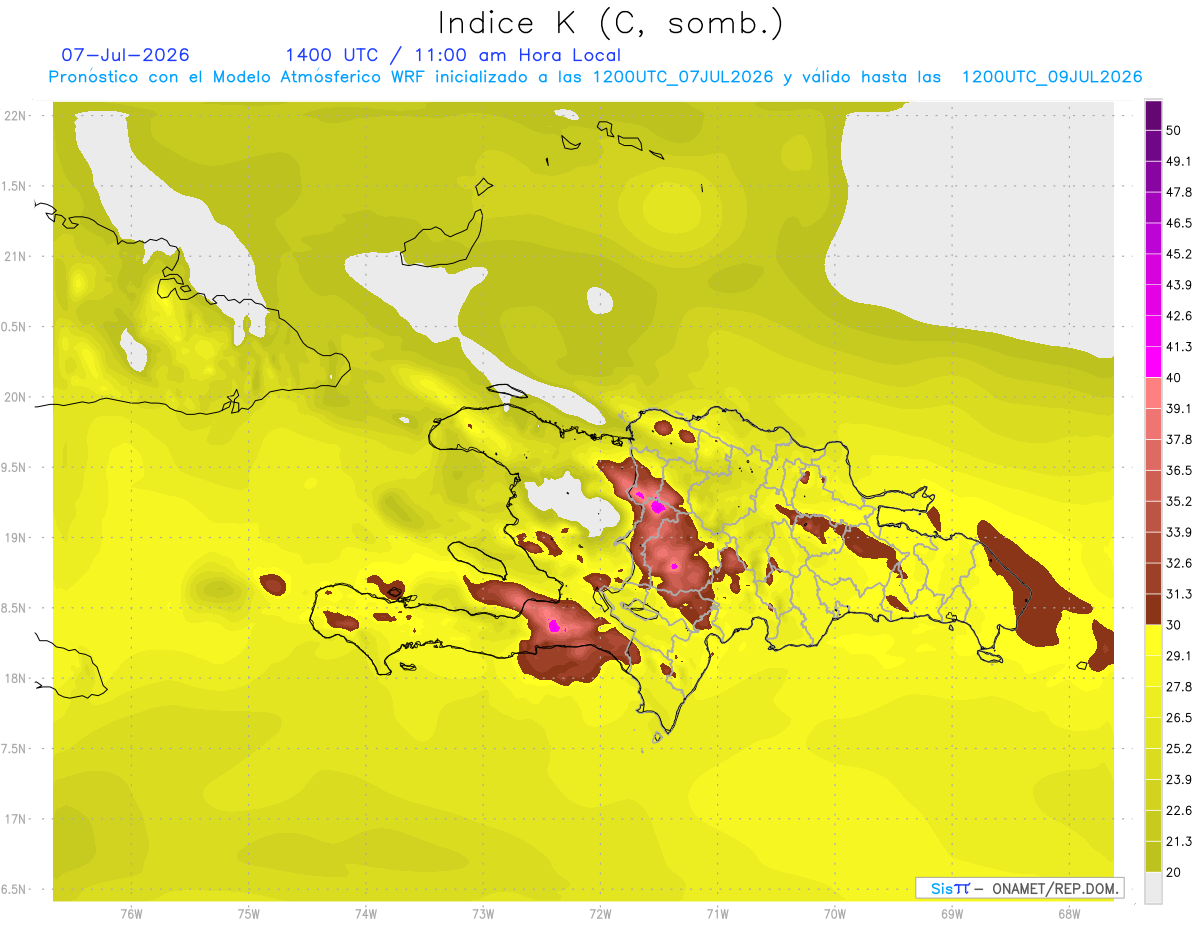Click the "36.5" color scale value
Viewport: 1200px width, 927px height.
[1179, 470]
